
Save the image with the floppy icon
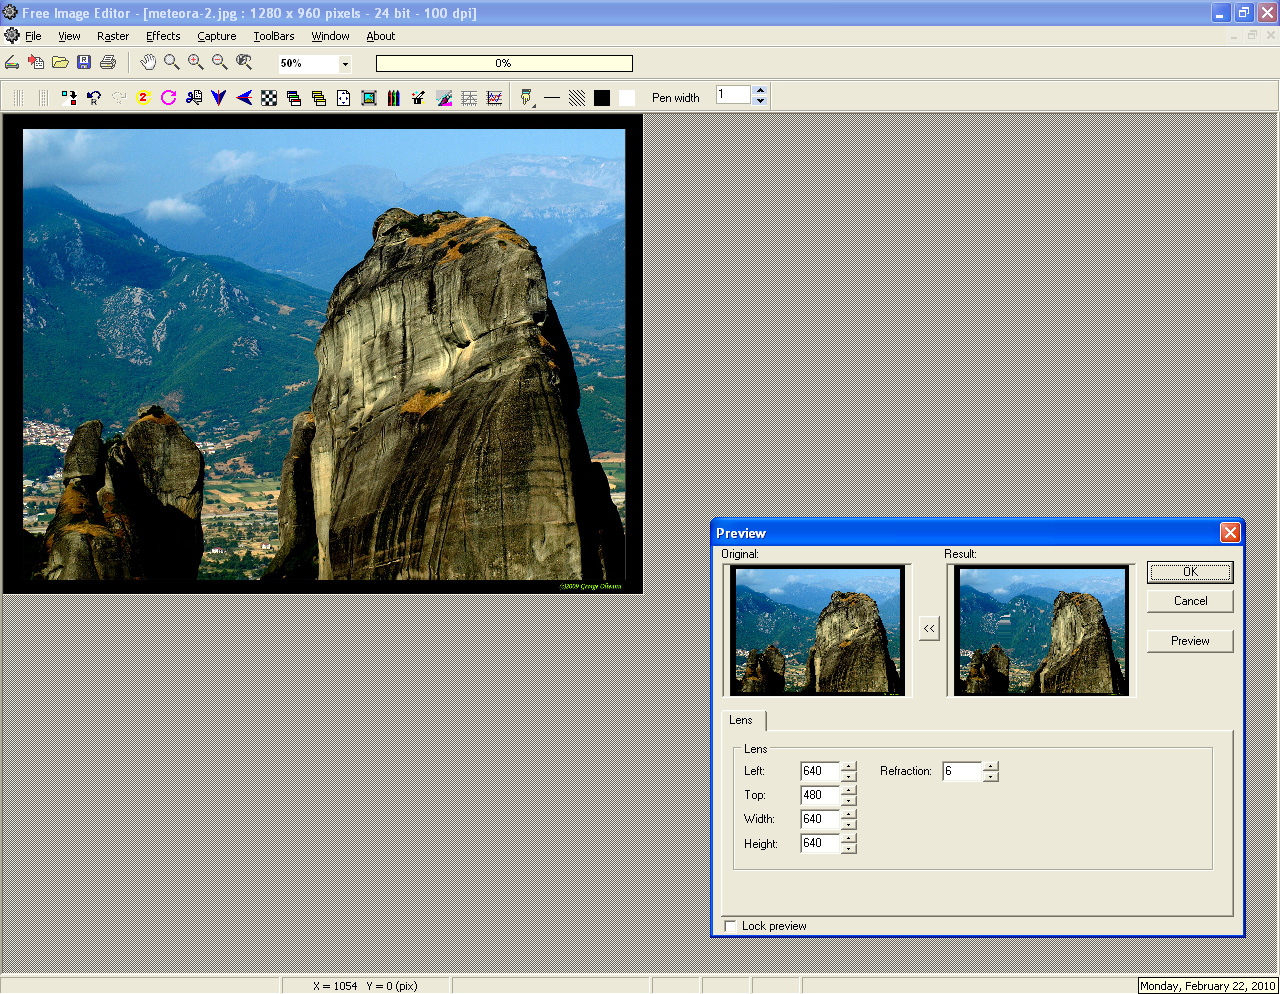point(84,63)
